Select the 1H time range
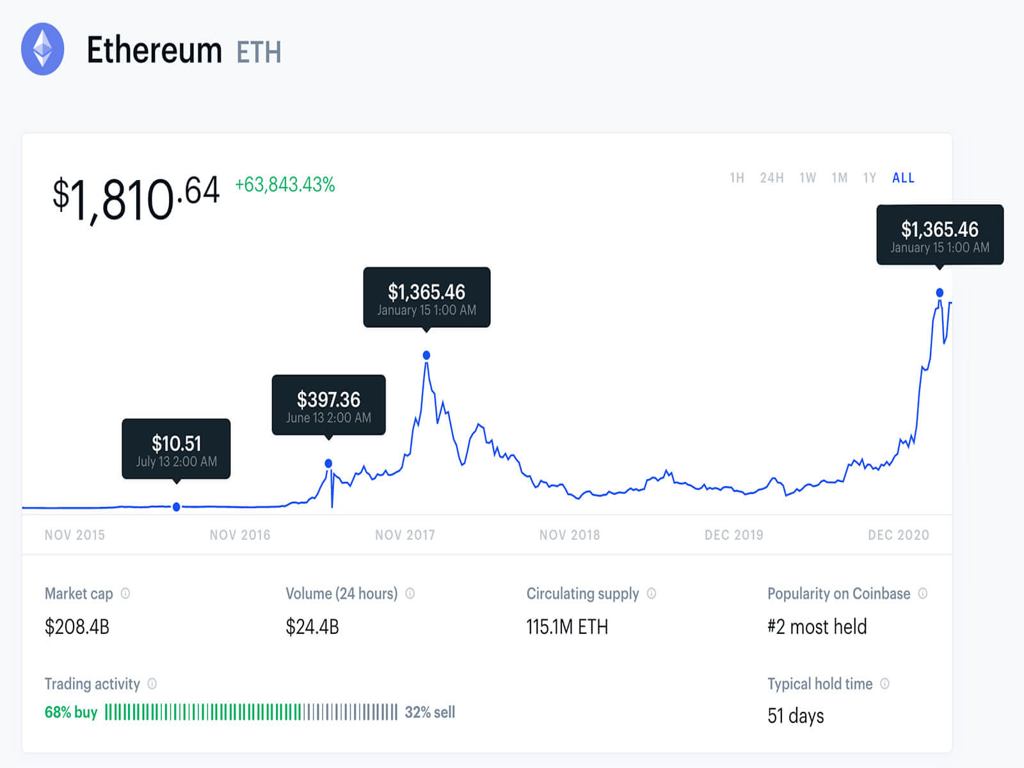The image size is (1024, 768). coord(737,178)
